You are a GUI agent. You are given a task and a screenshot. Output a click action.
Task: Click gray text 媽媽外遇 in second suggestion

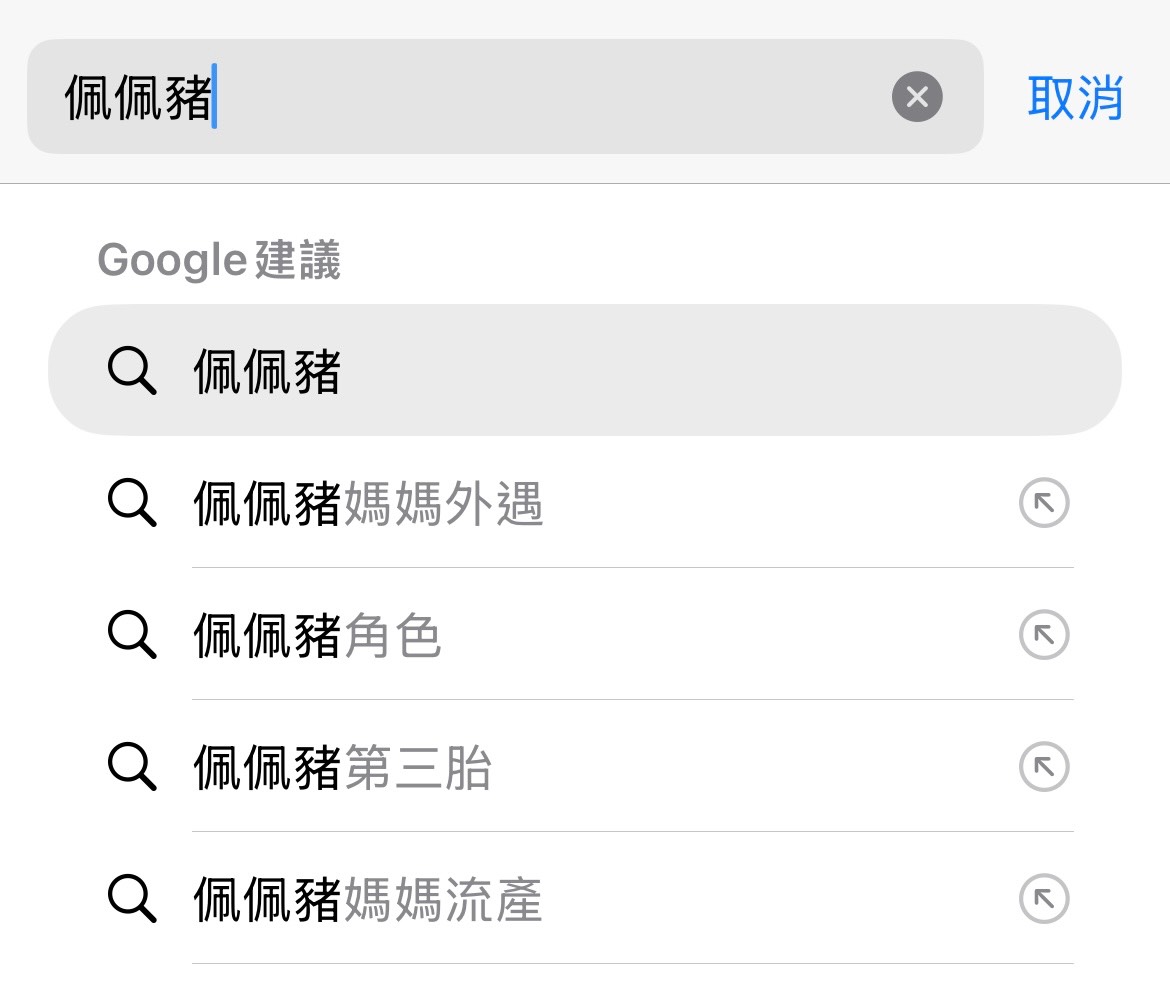click(x=443, y=503)
